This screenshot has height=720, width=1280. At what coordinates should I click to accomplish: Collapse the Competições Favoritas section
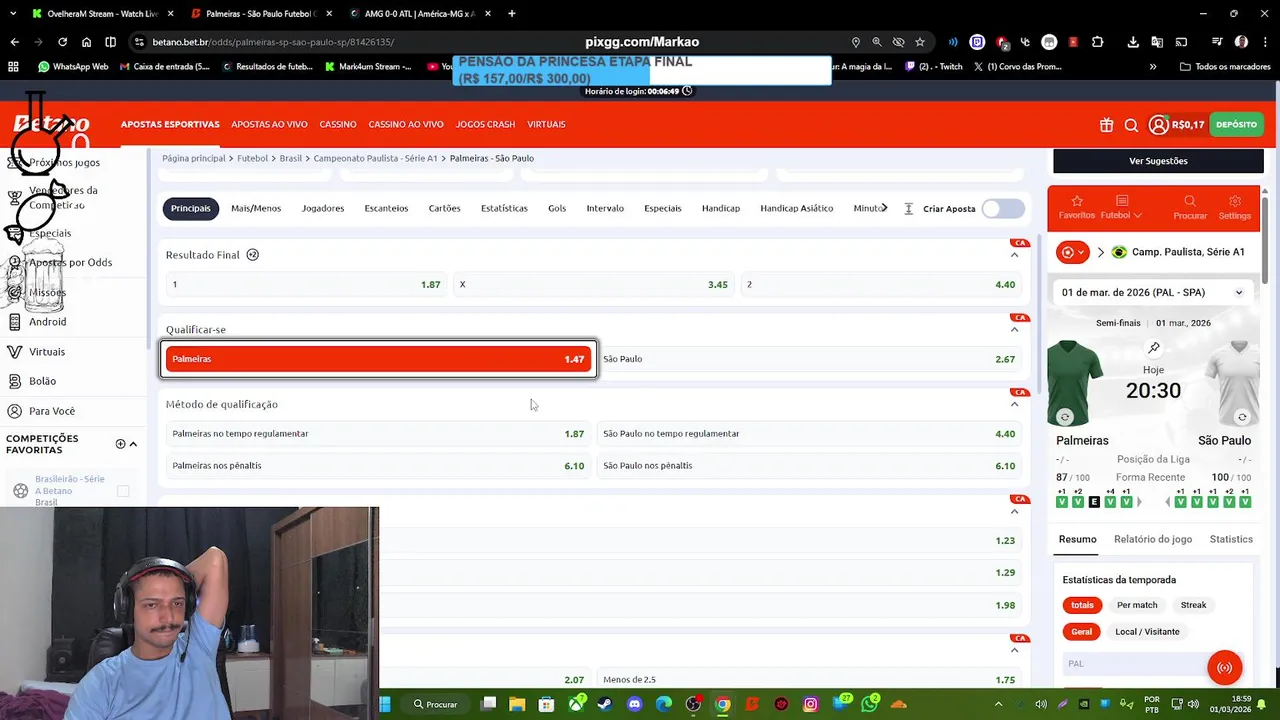point(133,444)
